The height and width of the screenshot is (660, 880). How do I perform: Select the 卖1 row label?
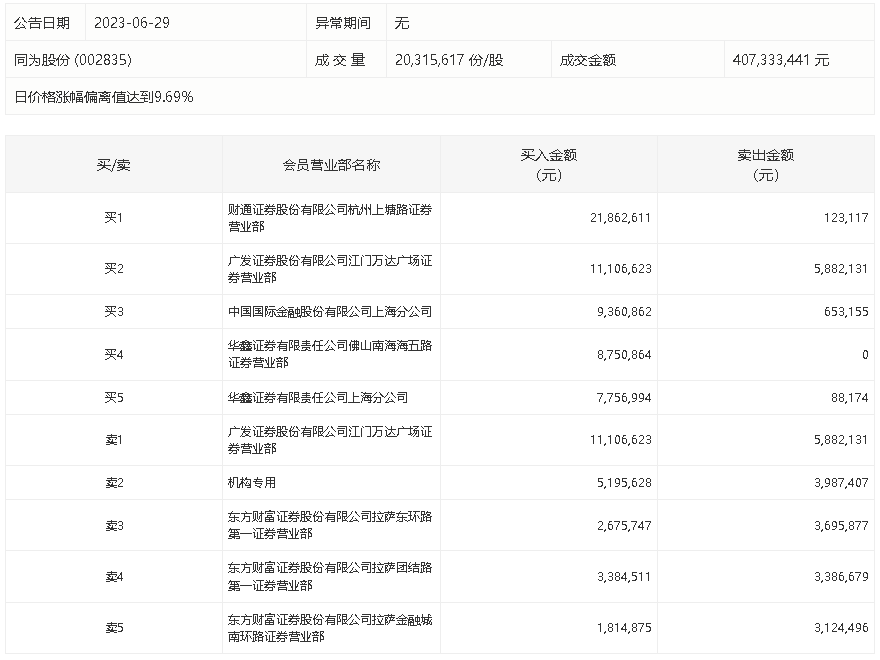(x=113, y=440)
